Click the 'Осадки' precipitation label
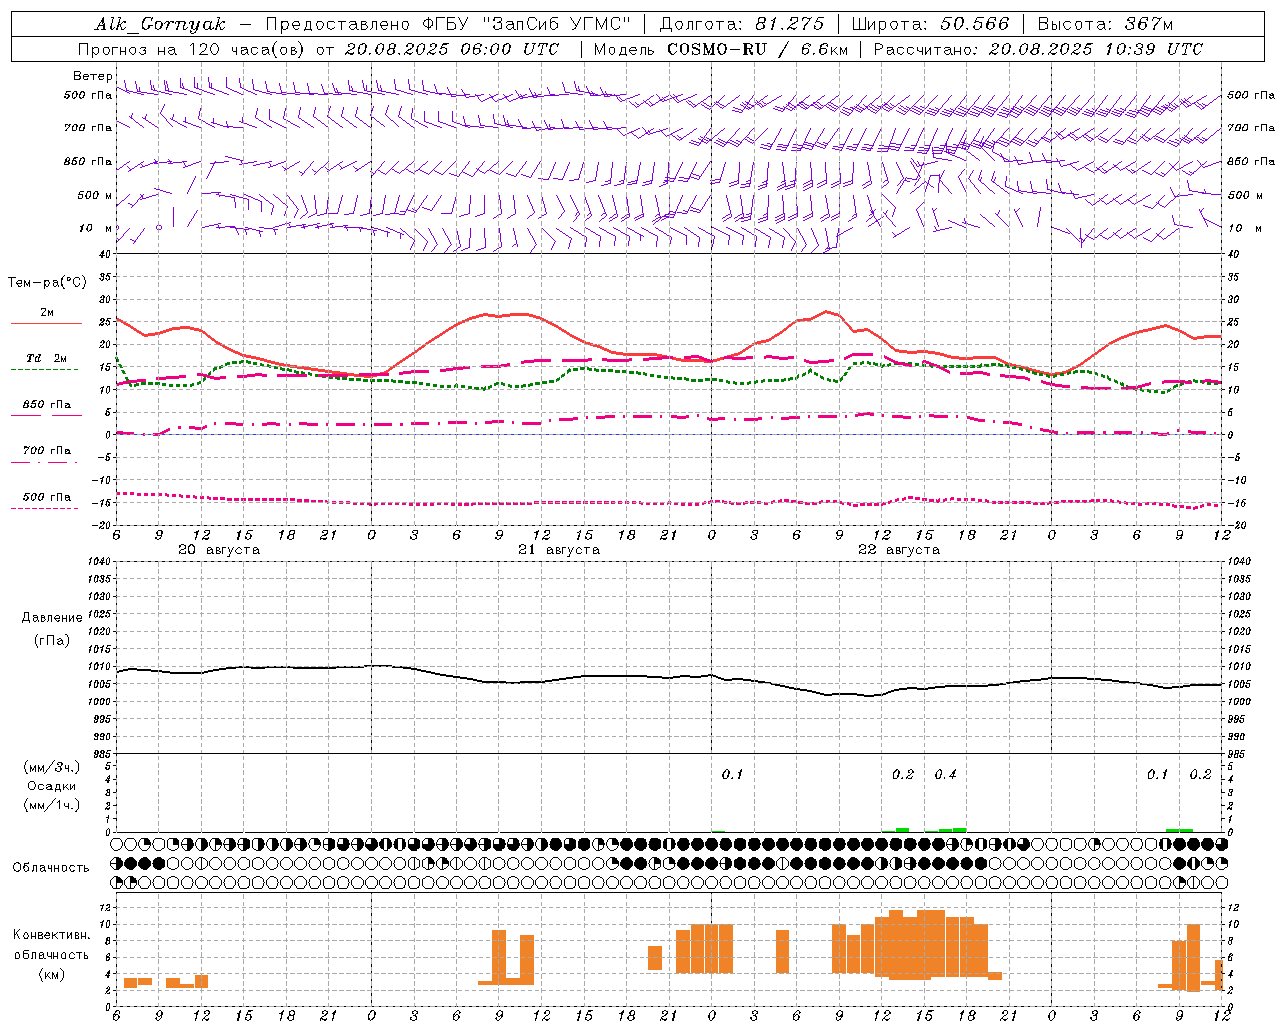The height and width of the screenshot is (1024, 1280). point(51,786)
